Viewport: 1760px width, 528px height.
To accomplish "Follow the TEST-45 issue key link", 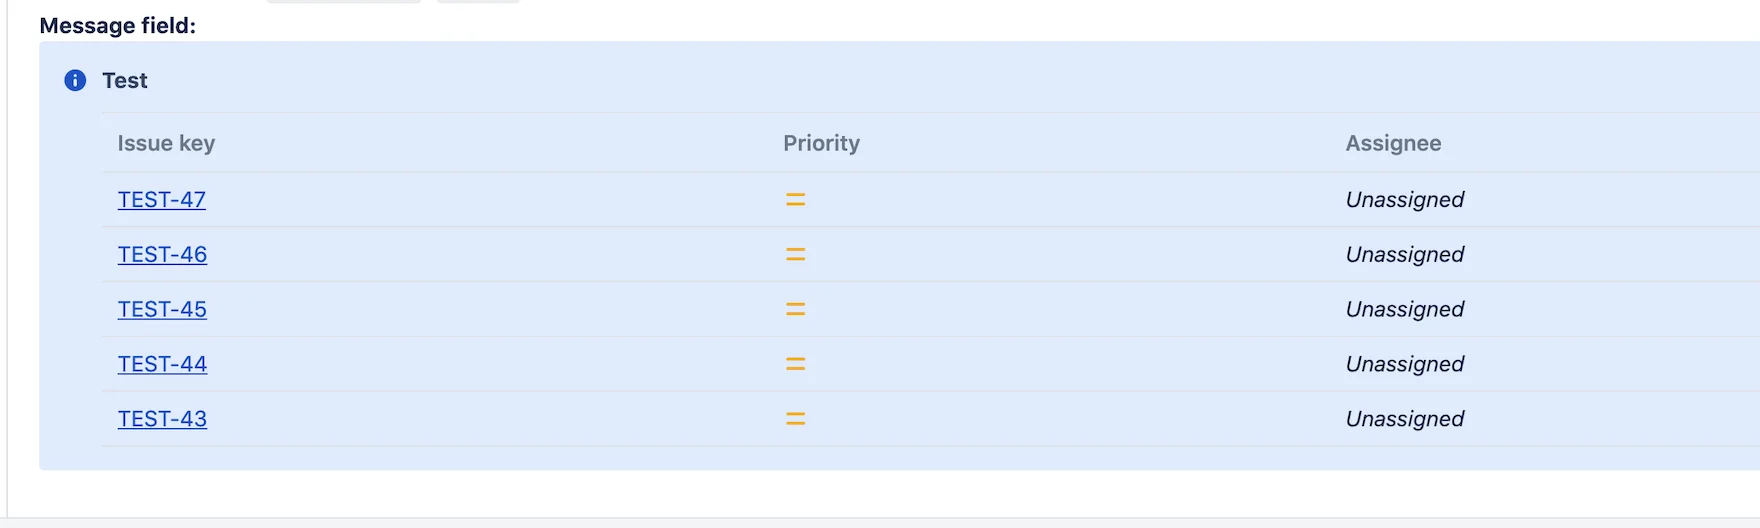I will coord(162,310).
